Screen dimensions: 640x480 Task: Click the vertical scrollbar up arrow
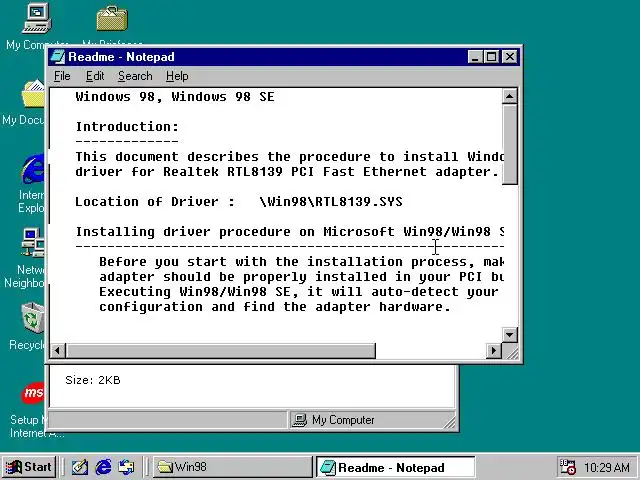point(509,96)
